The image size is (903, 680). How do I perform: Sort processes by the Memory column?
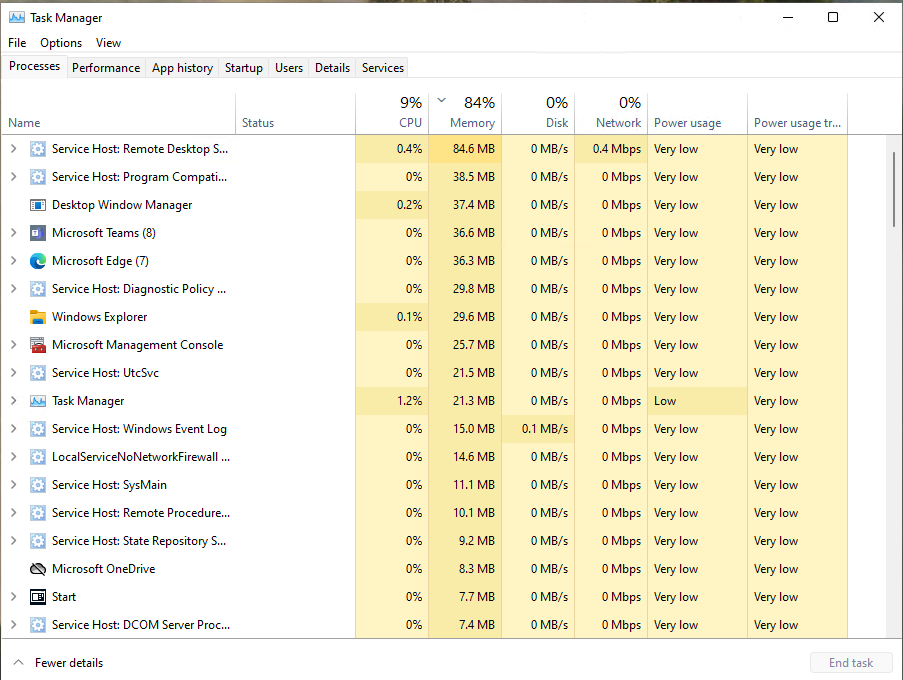tap(471, 112)
